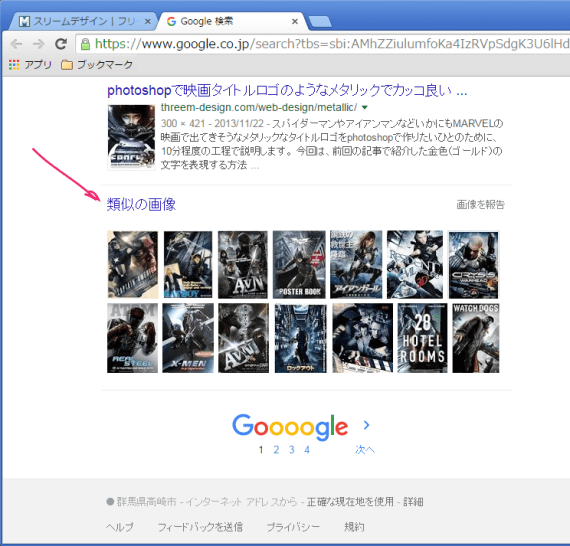This screenshot has width=570, height=546.
Task: Open the プライバシー privacy footer link
Action: tap(293, 527)
